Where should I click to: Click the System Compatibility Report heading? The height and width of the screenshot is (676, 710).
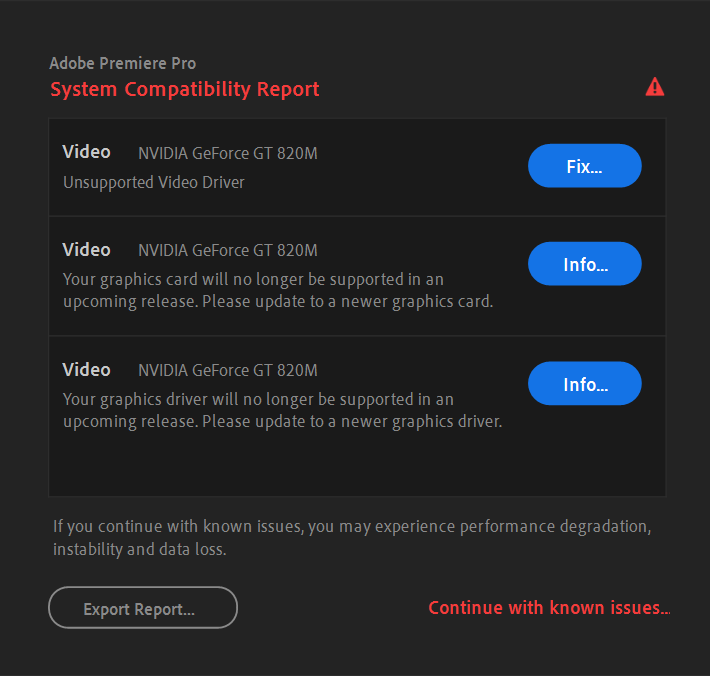pos(185,89)
